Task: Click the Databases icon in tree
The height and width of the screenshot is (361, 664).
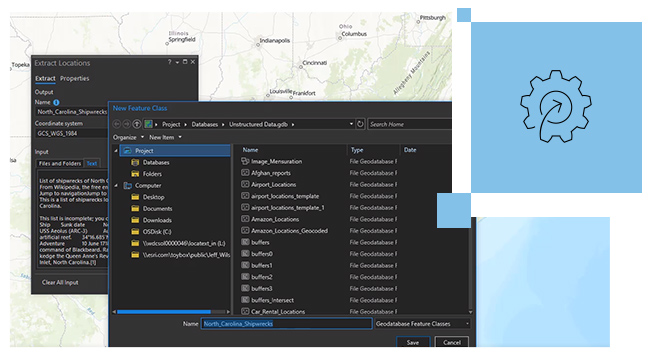Action: pyautogui.click(x=135, y=162)
